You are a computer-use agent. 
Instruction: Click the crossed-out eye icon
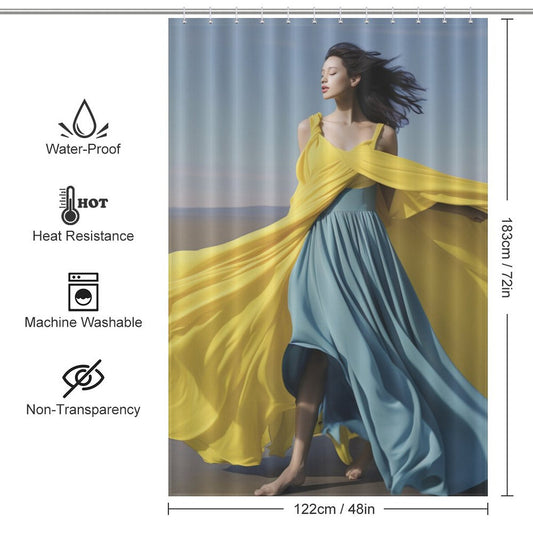coord(83,378)
